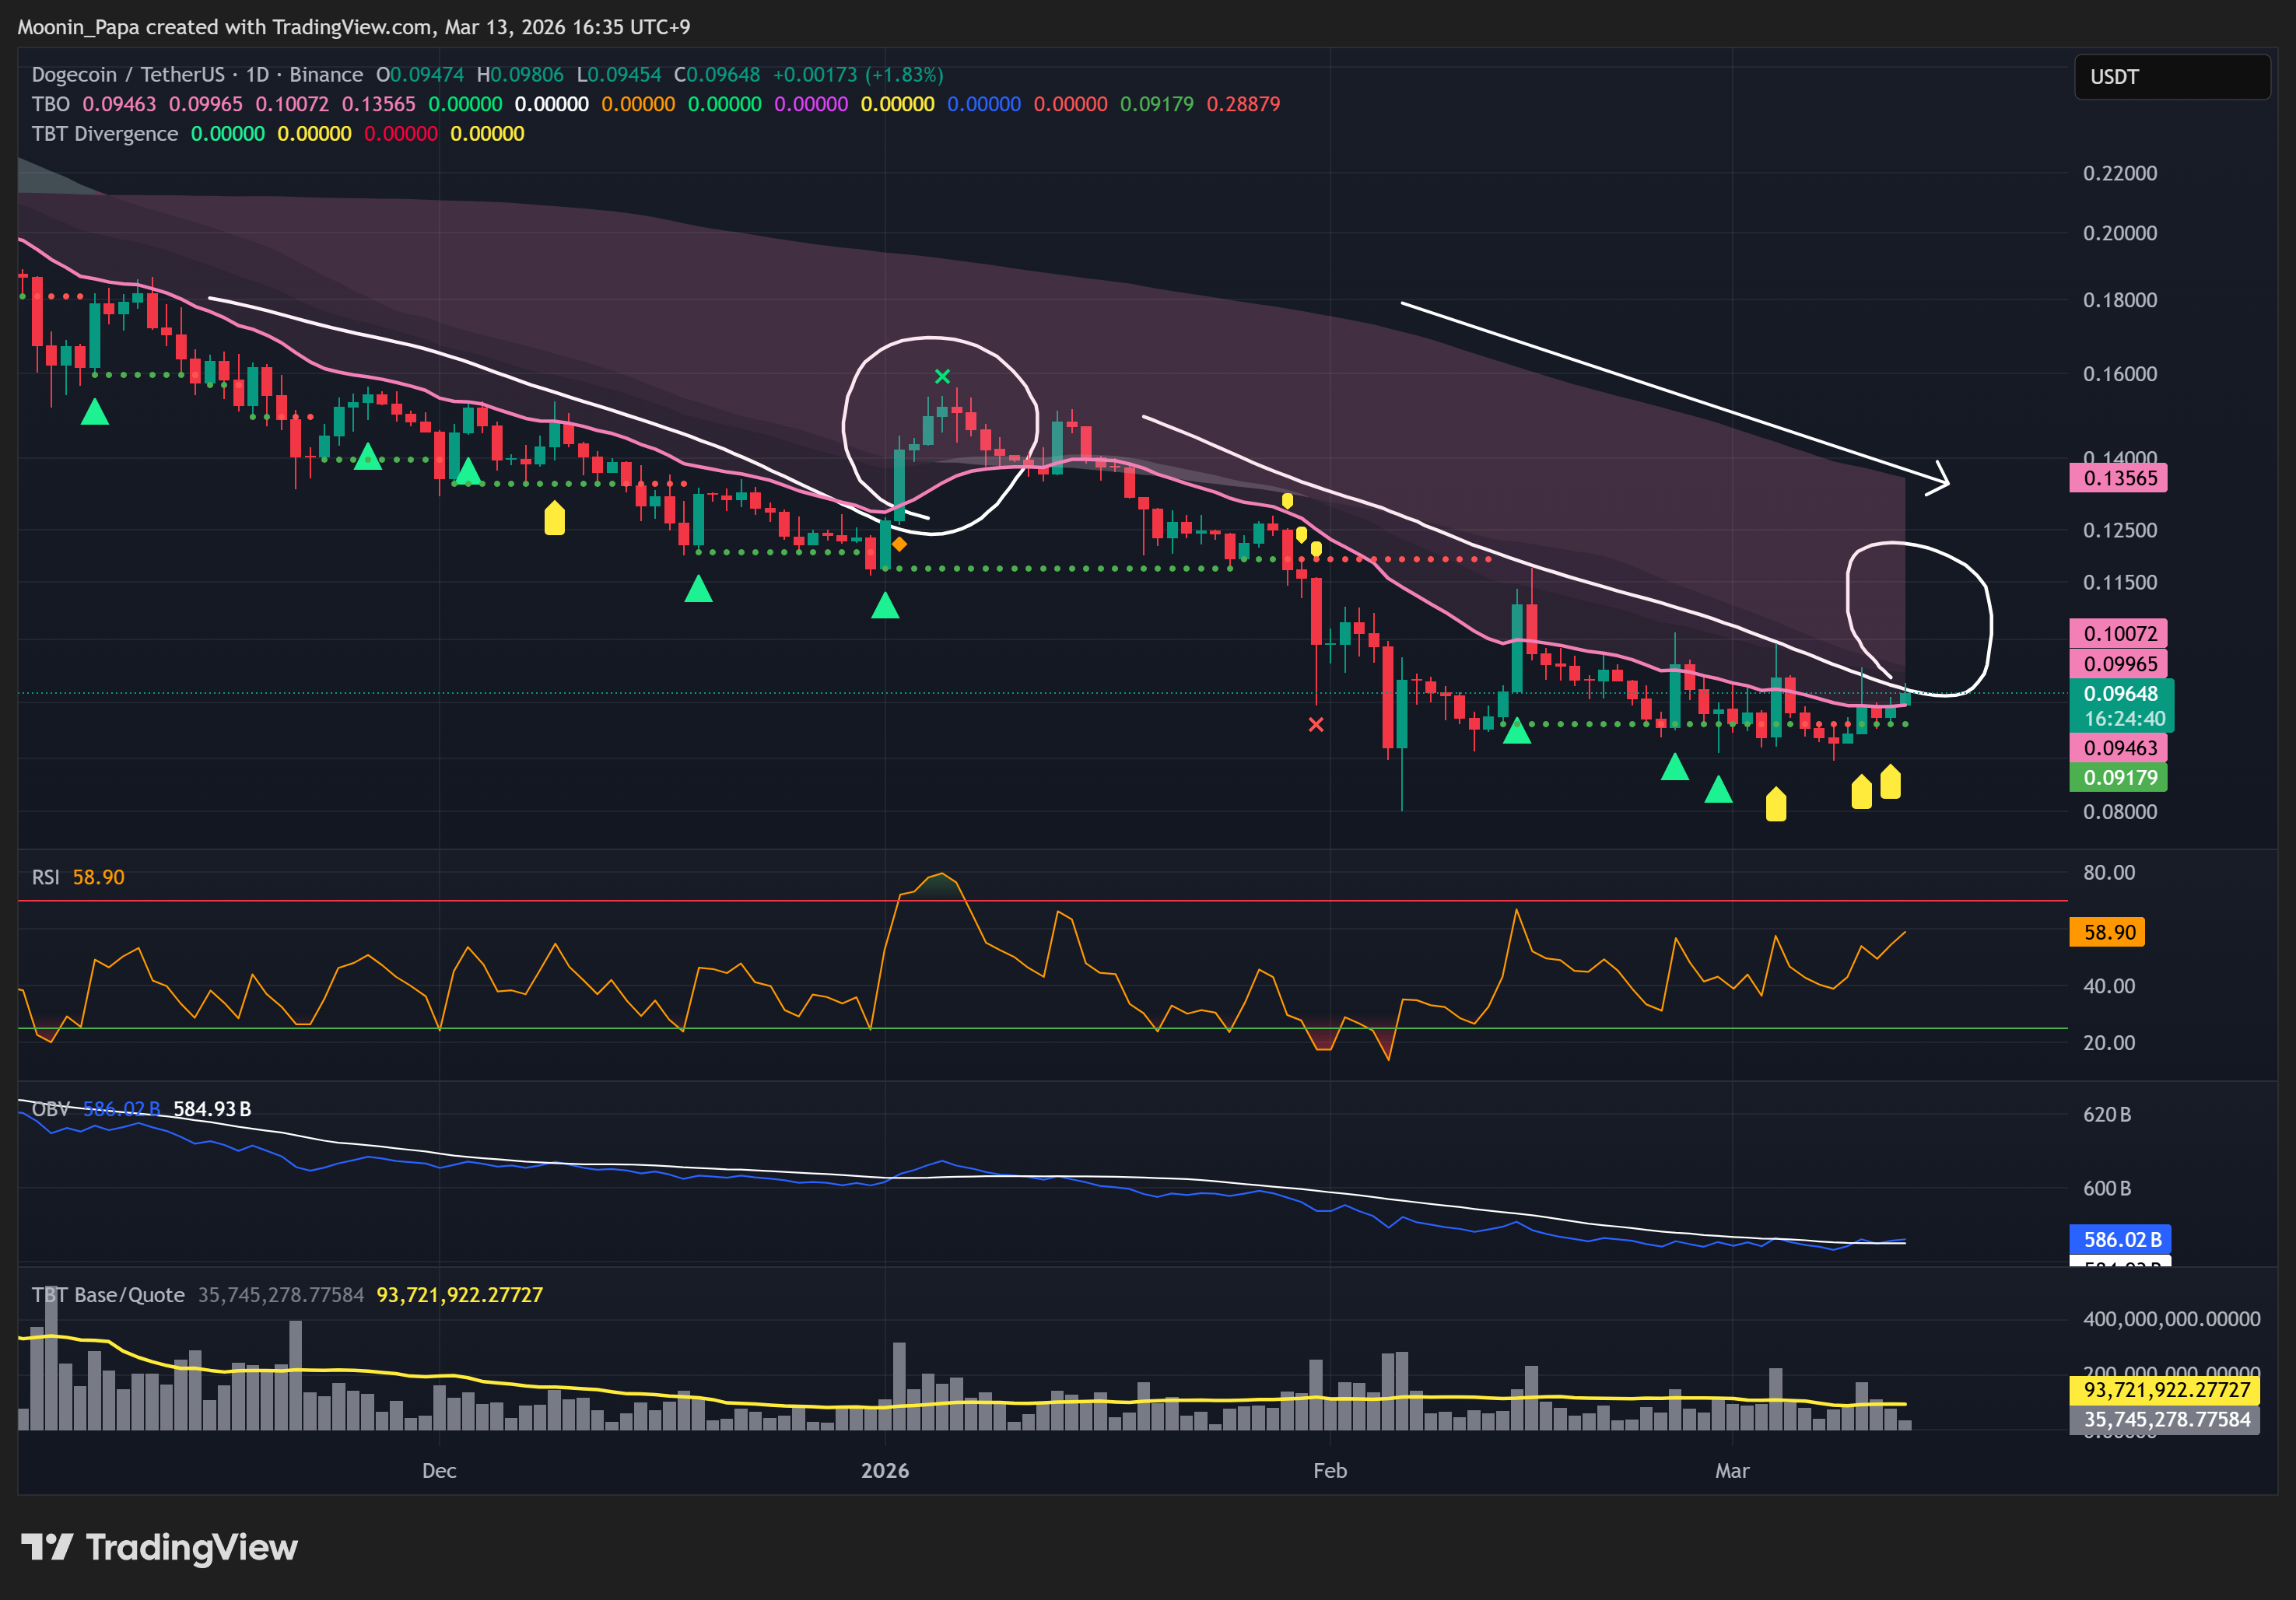This screenshot has width=2296, height=1600.
Task: Click the Dogecoin / TetherUS symbol title
Action: point(128,75)
